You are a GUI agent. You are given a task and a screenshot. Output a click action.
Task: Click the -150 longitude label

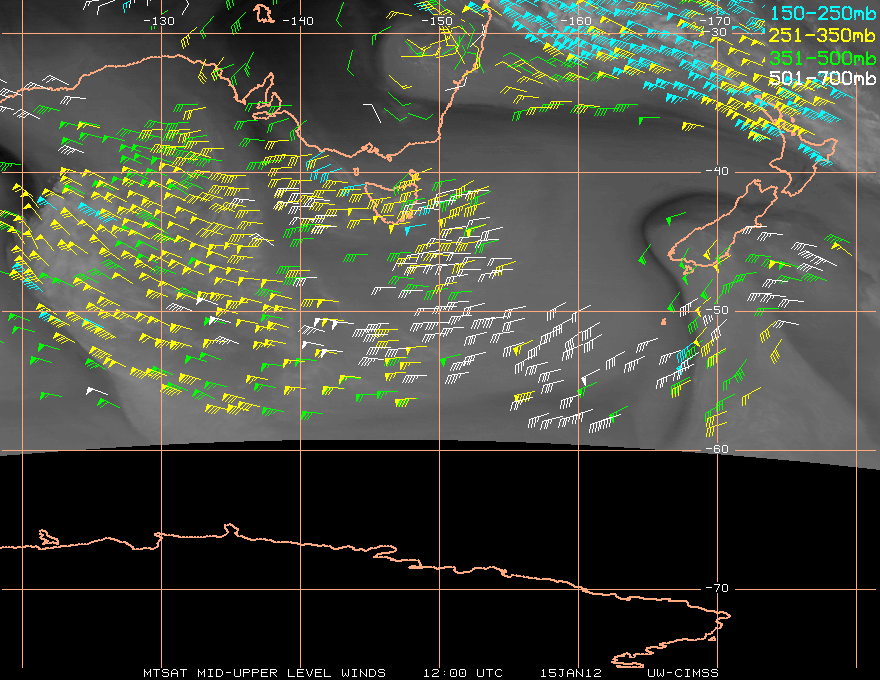tap(437, 21)
